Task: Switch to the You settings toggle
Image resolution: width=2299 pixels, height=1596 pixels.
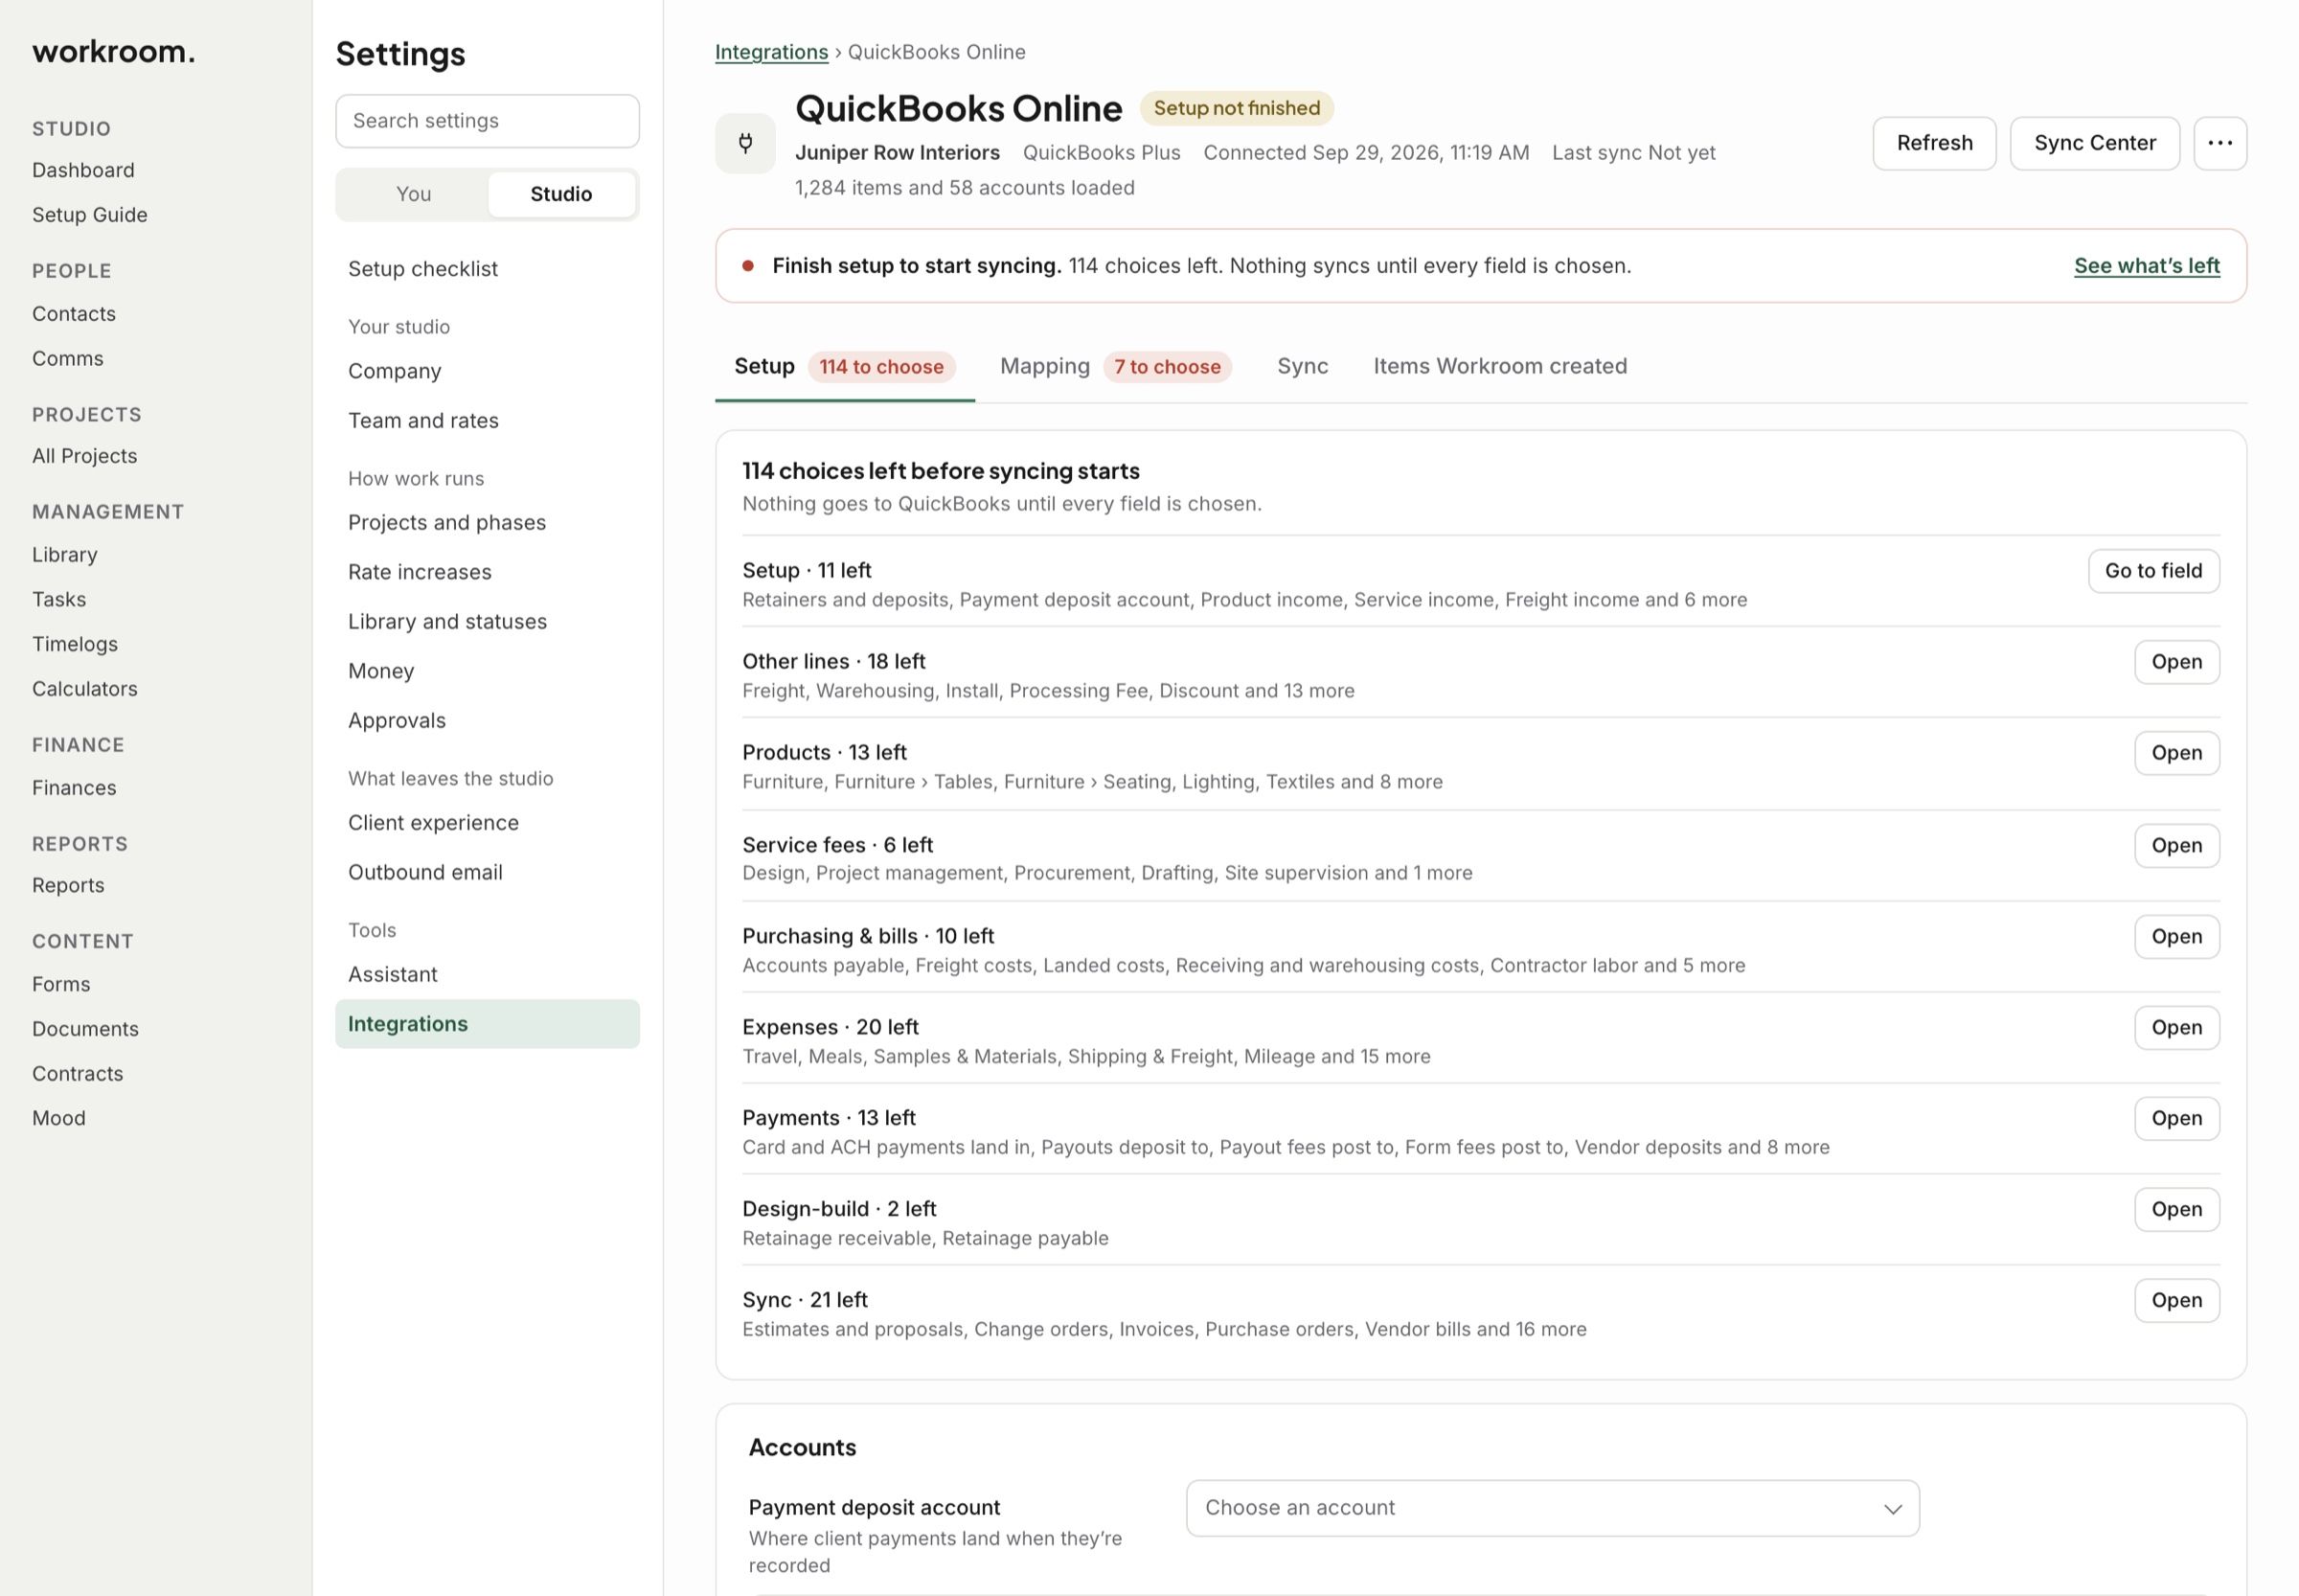Action: click(413, 194)
